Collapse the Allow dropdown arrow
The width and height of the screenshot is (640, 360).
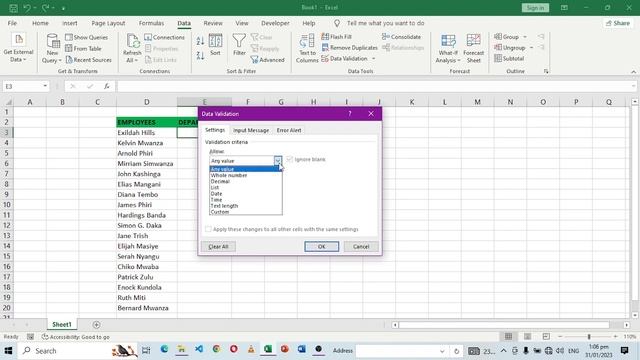pos(278,161)
